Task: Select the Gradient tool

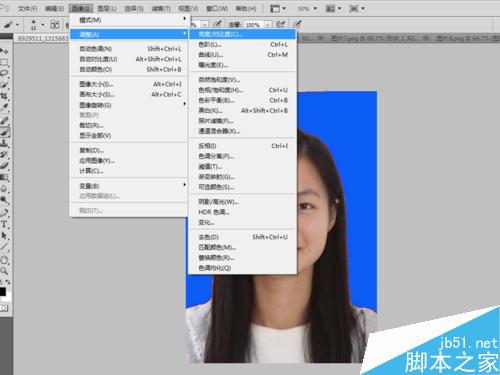Action: [x=4, y=177]
